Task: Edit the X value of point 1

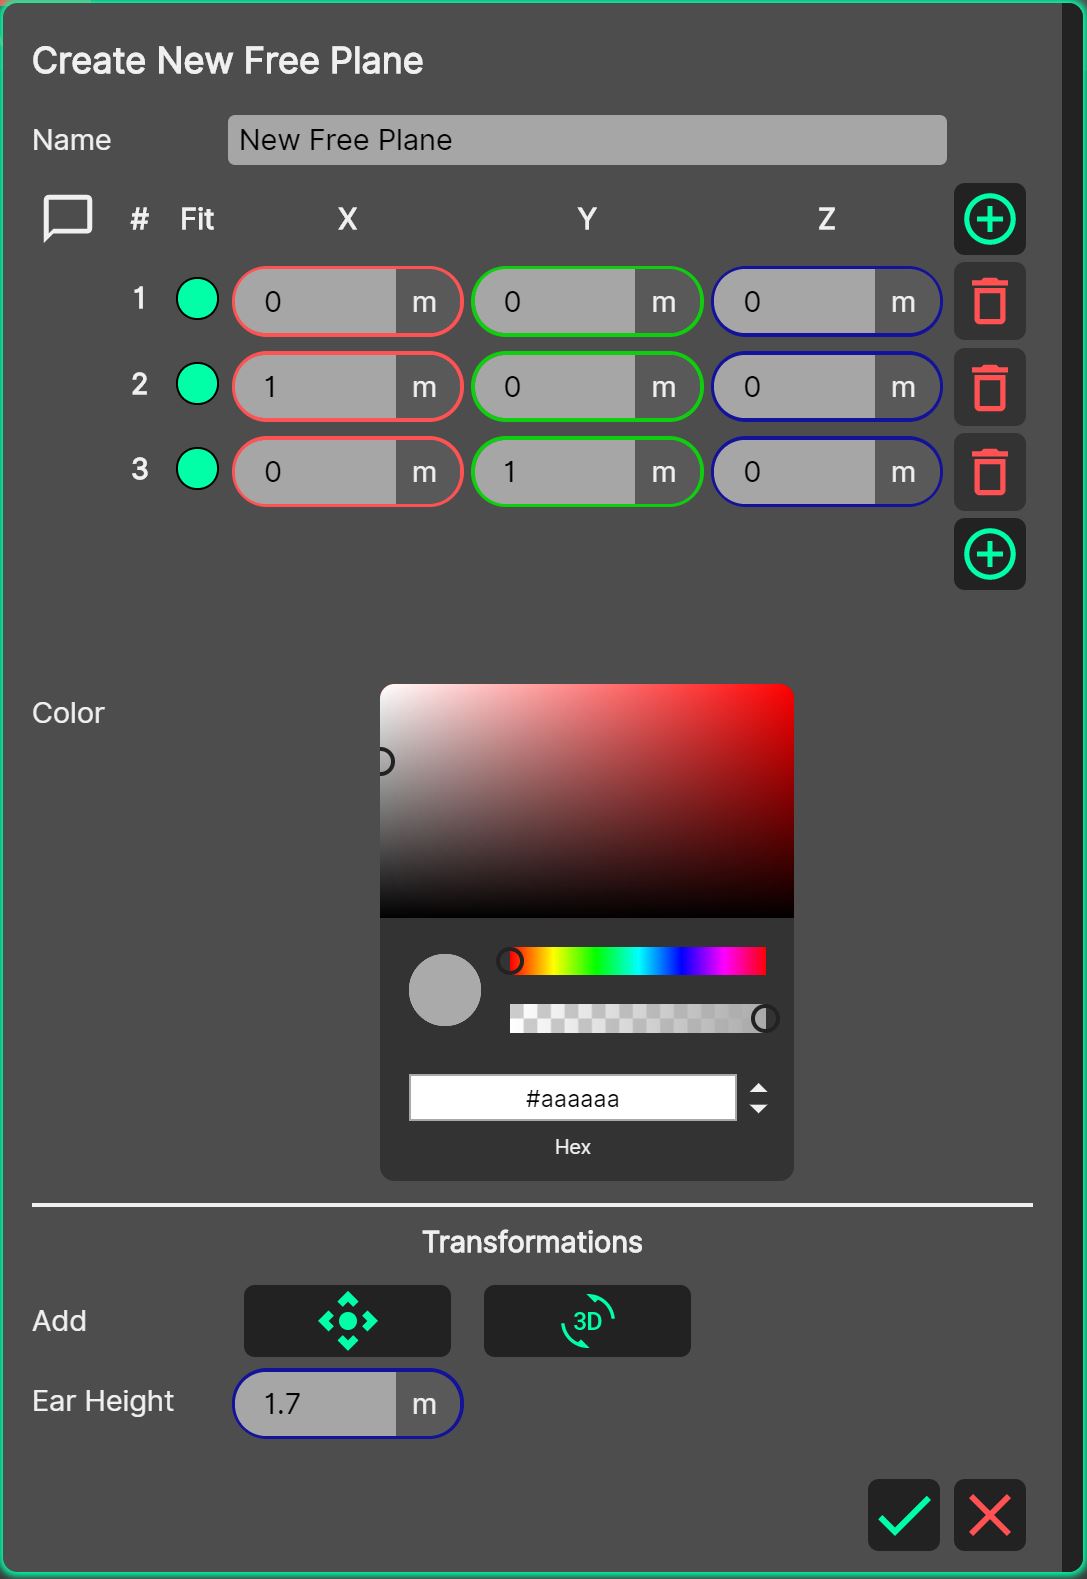Action: coord(315,302)
